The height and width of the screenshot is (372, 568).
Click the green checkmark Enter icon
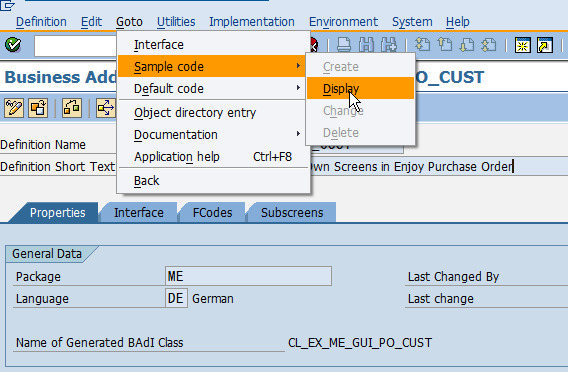[13, 45]
